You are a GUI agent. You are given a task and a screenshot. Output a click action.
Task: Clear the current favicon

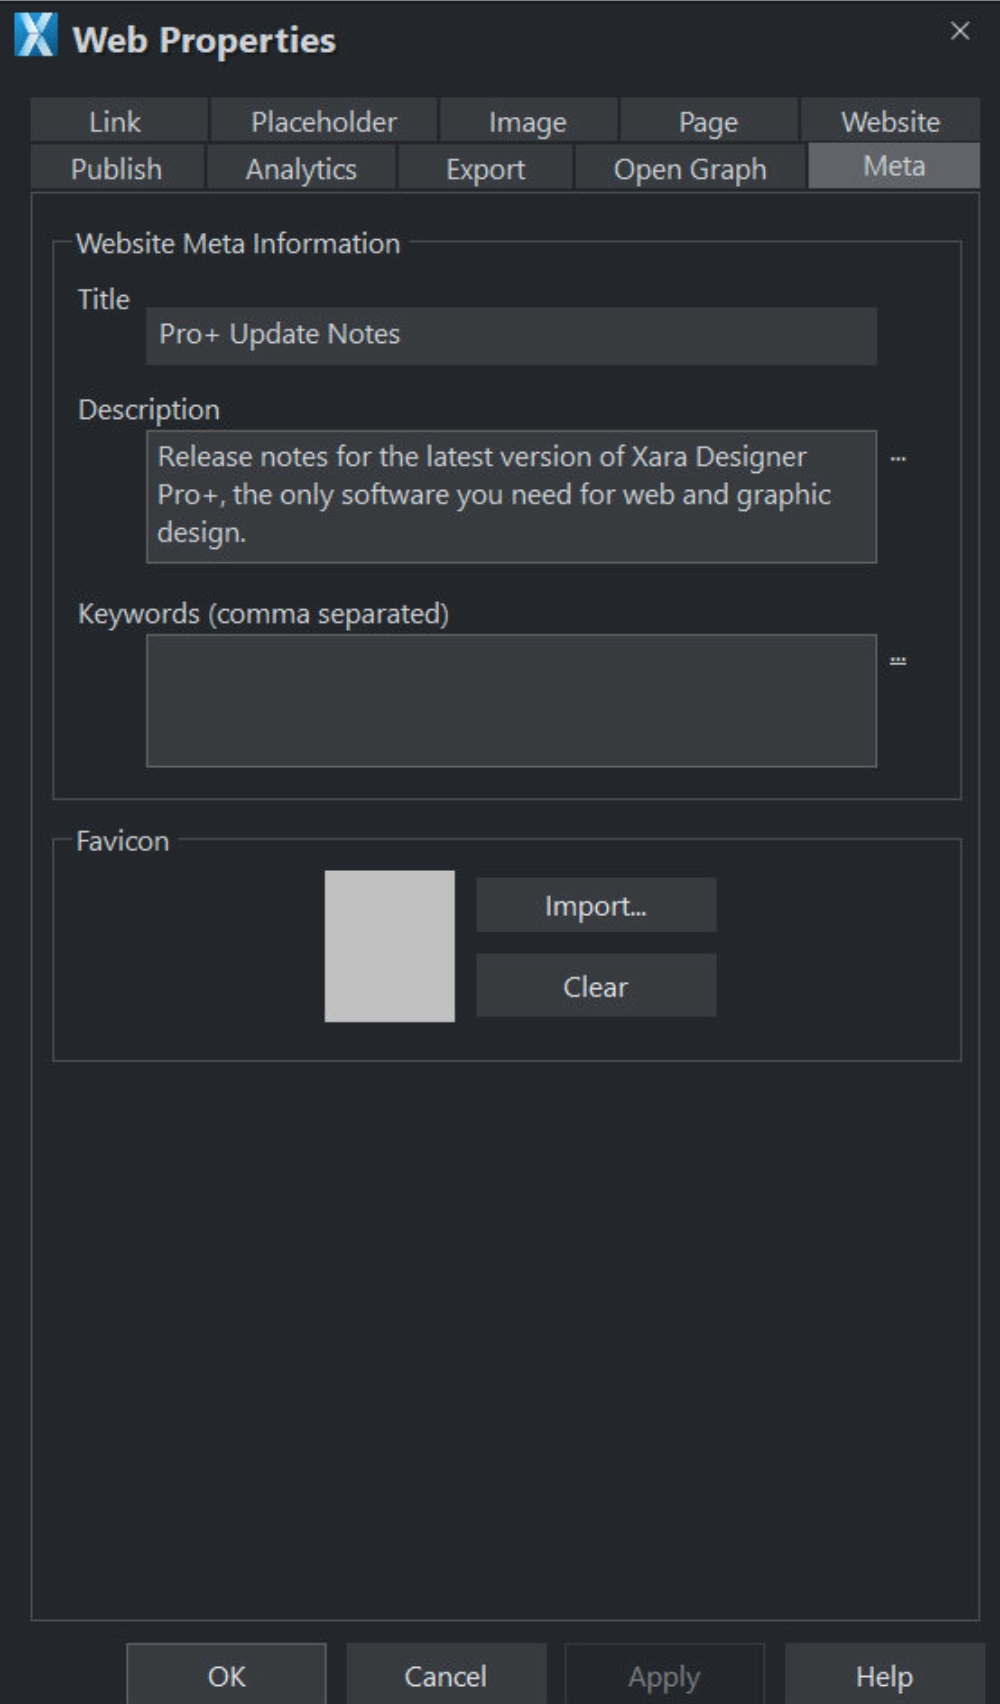coord(596,986)
